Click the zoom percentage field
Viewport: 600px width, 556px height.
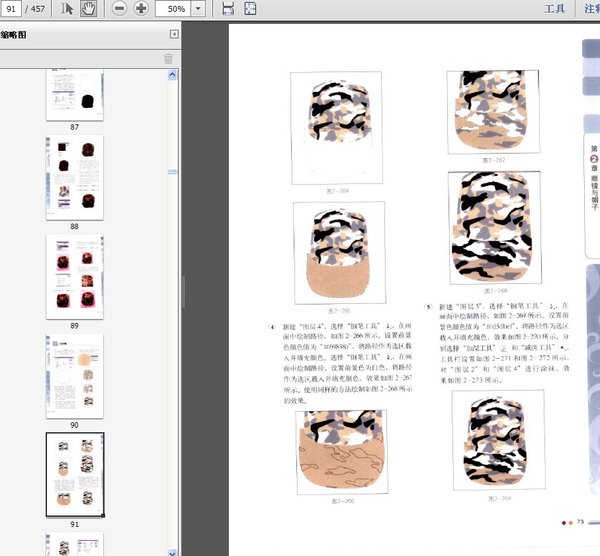click(x=175, y=9)
